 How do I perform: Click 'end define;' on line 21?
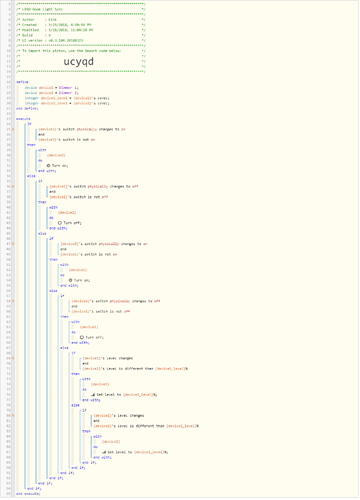click(x=27, y=108)
